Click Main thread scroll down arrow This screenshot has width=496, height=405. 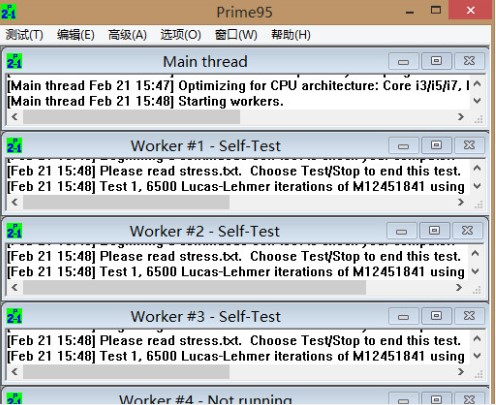click(x=477, y=100)
